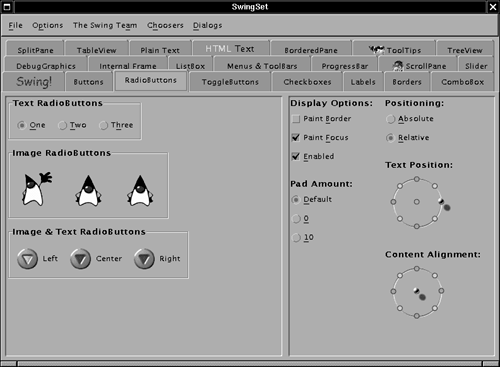Set text position to top of circle
This screenshot has width=500, height=367.
[x=417, y=179]
